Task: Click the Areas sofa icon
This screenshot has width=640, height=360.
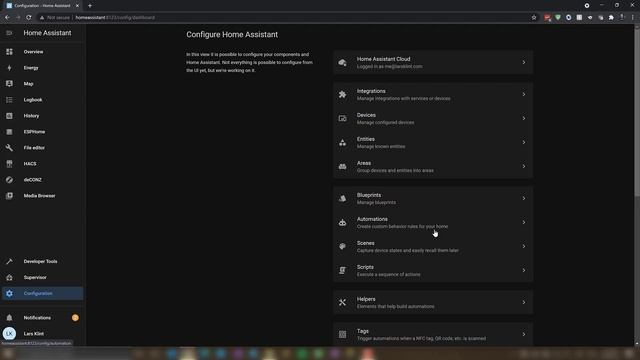Action: [342, 167]
